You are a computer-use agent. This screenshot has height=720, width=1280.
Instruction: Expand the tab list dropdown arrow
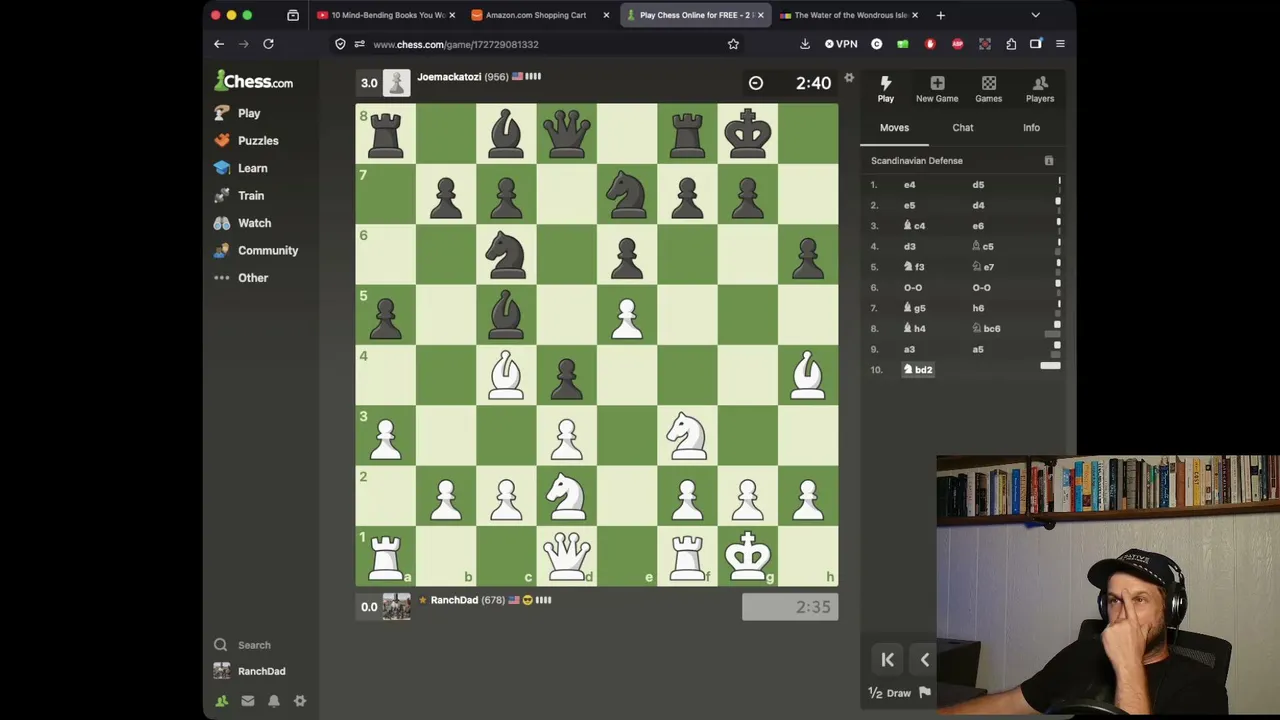click(x=1035, y=15)
